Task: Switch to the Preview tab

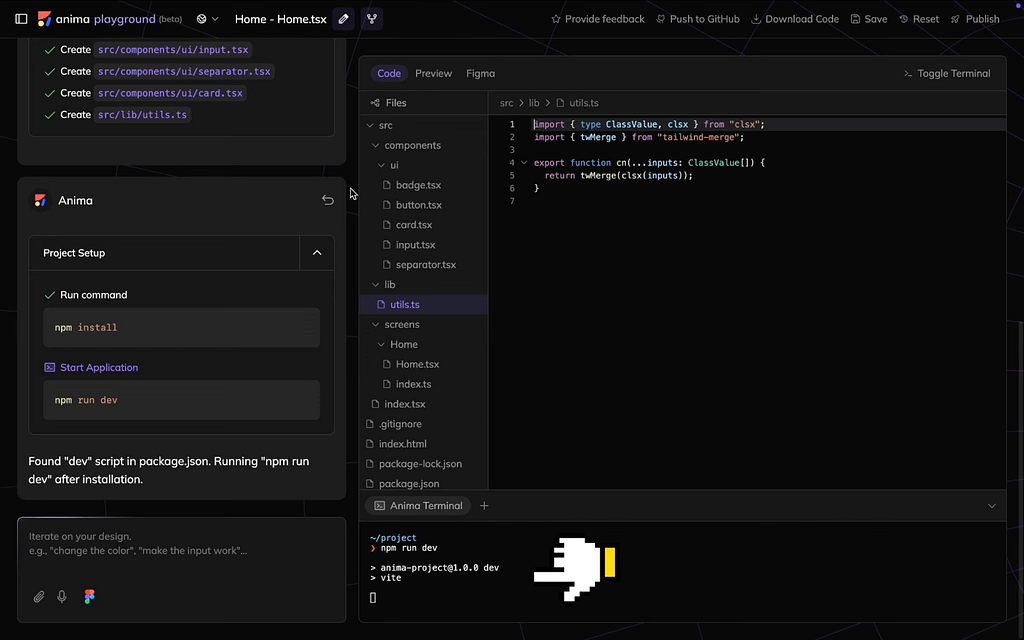Action: 434,73
